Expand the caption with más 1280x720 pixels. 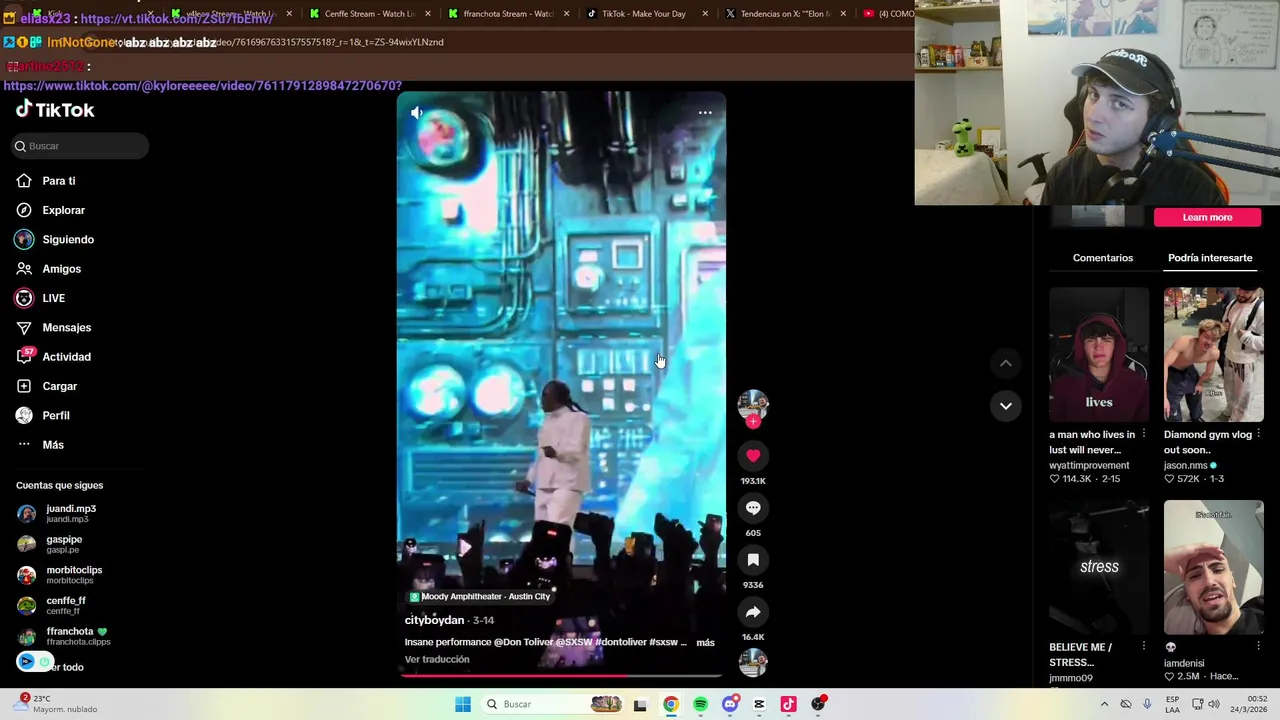click(705, 643)
